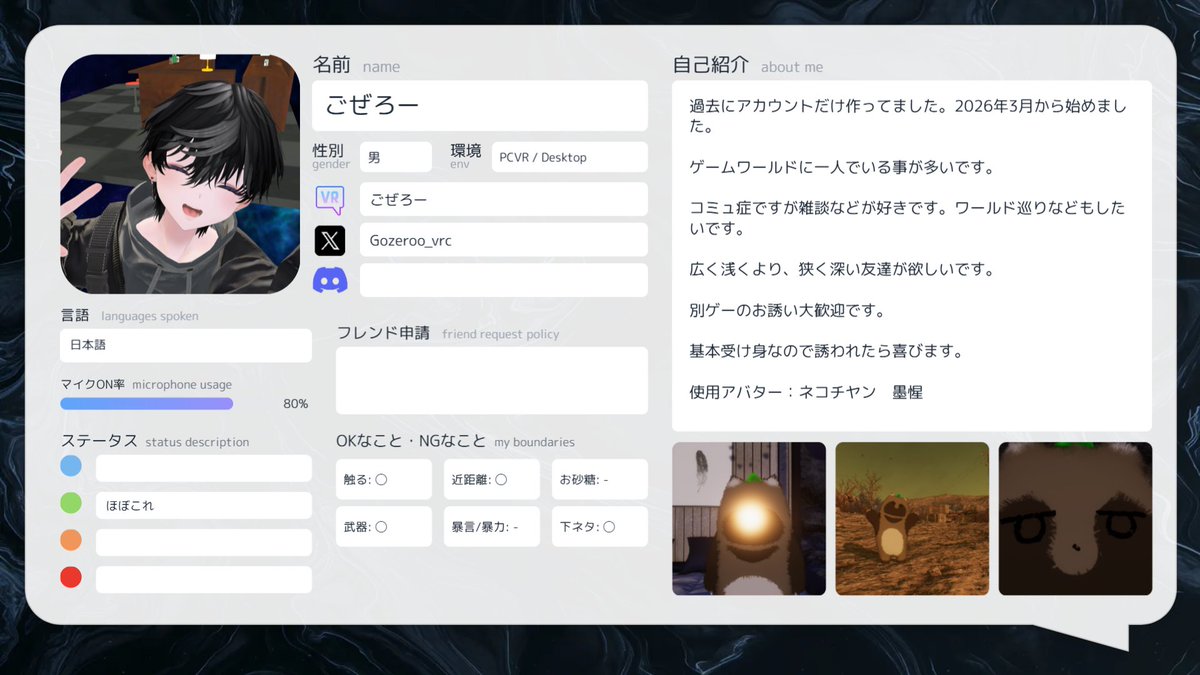Click the microphone usage 80% bar
The width and height of the screenshot is (1200, 675).
[146, 404]
